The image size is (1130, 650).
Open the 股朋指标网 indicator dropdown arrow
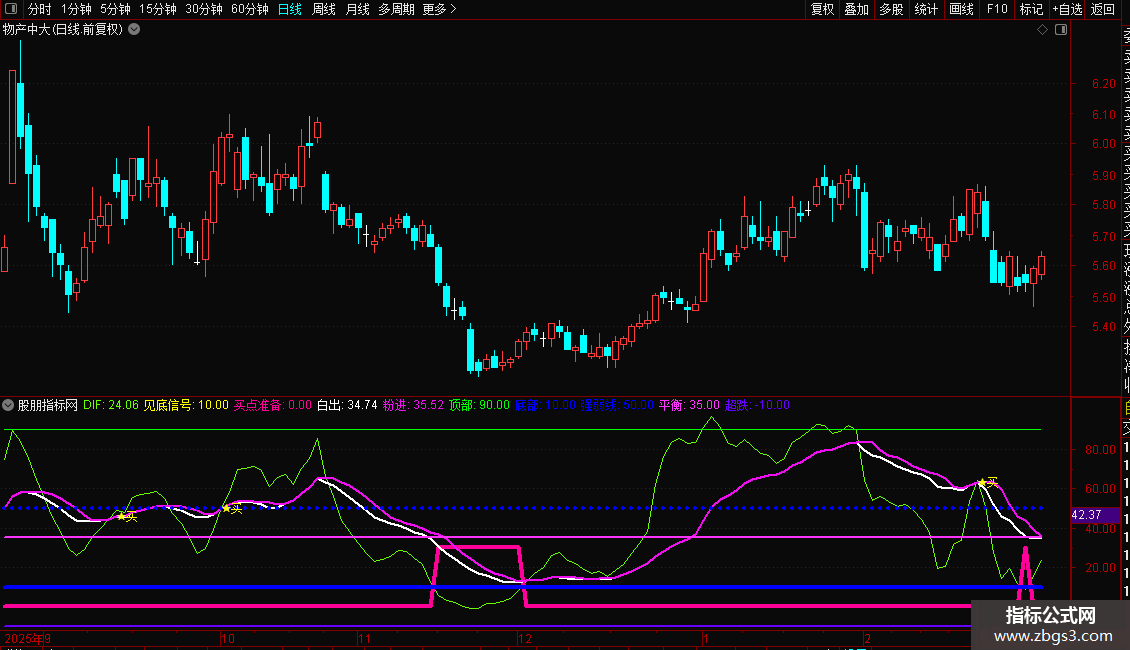(x=9, y=405)
